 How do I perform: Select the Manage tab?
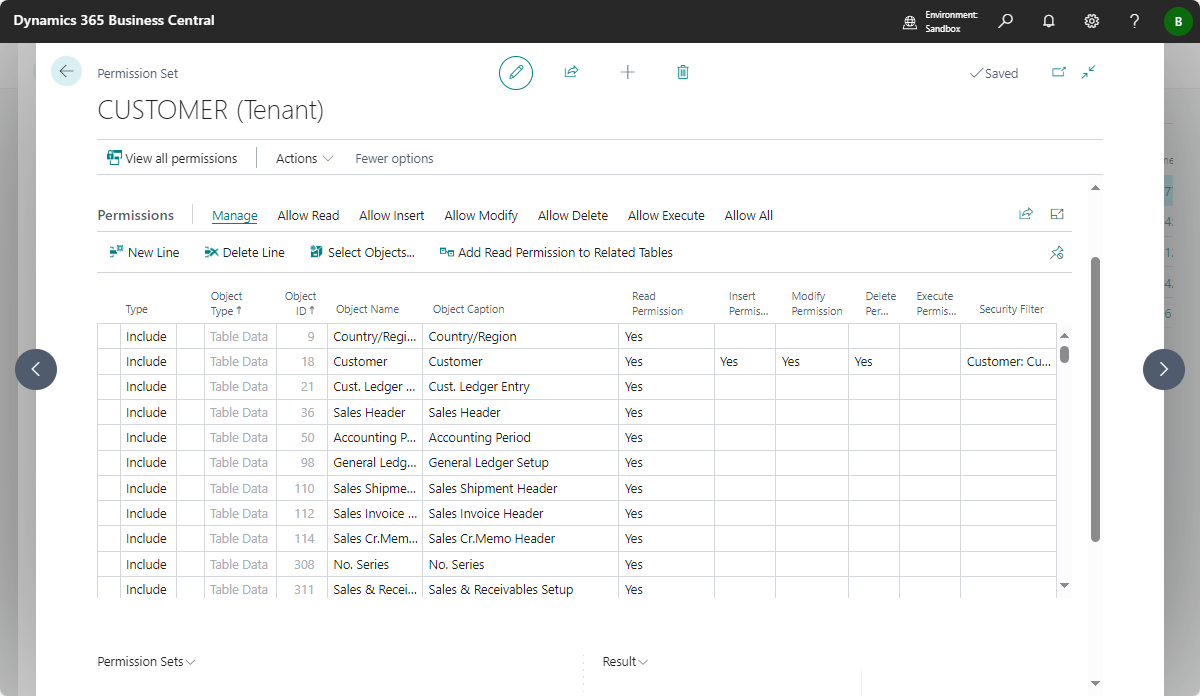[x=235, y=215]
